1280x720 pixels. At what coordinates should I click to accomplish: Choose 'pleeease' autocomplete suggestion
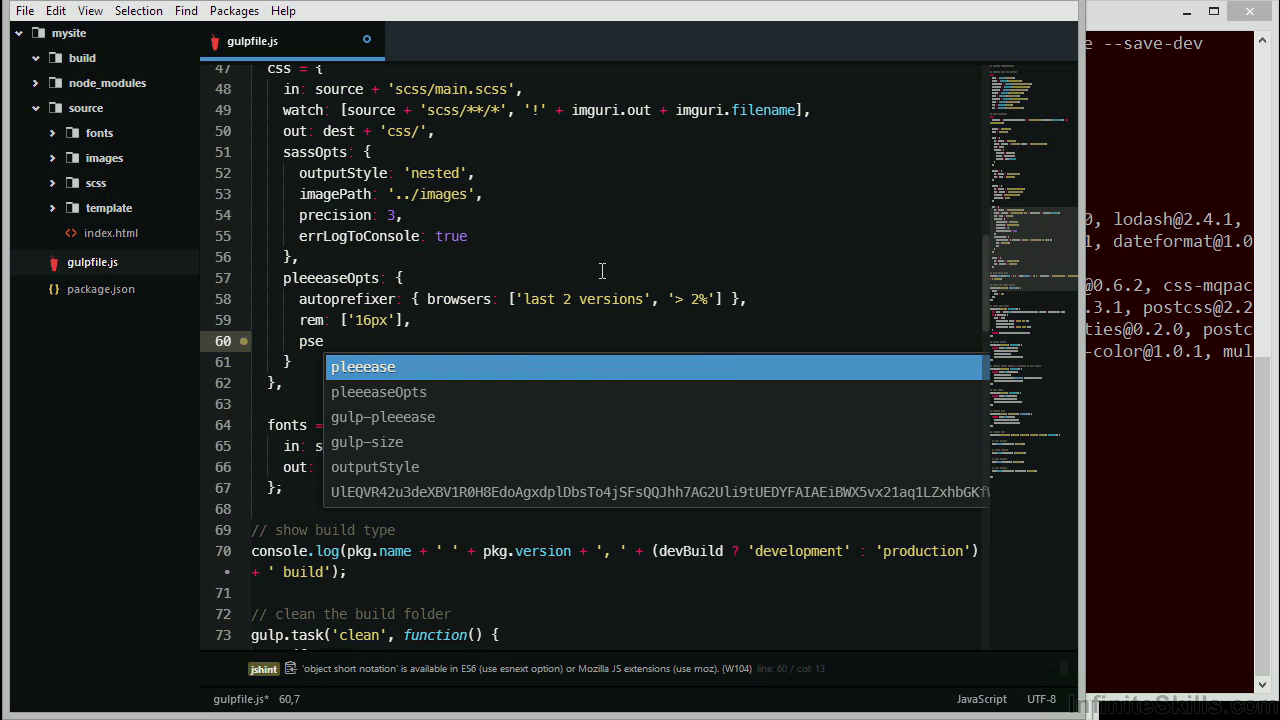click(655, 367)
